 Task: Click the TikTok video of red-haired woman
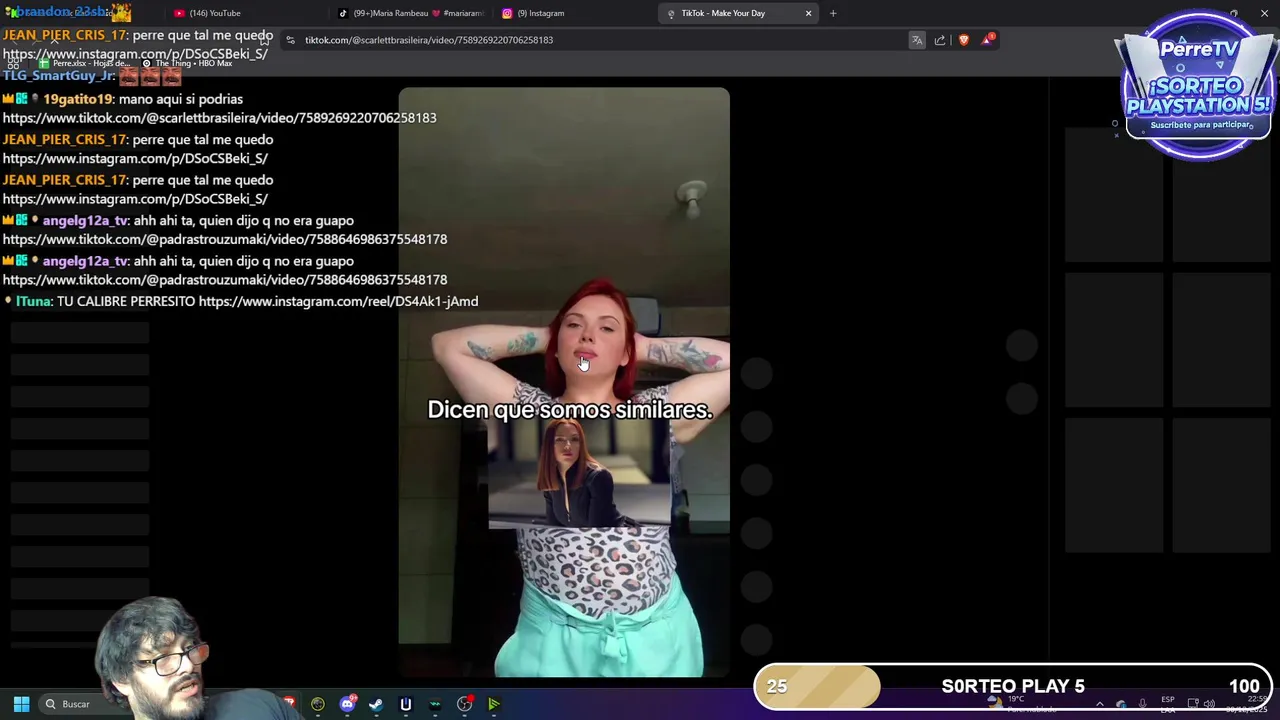564,382
